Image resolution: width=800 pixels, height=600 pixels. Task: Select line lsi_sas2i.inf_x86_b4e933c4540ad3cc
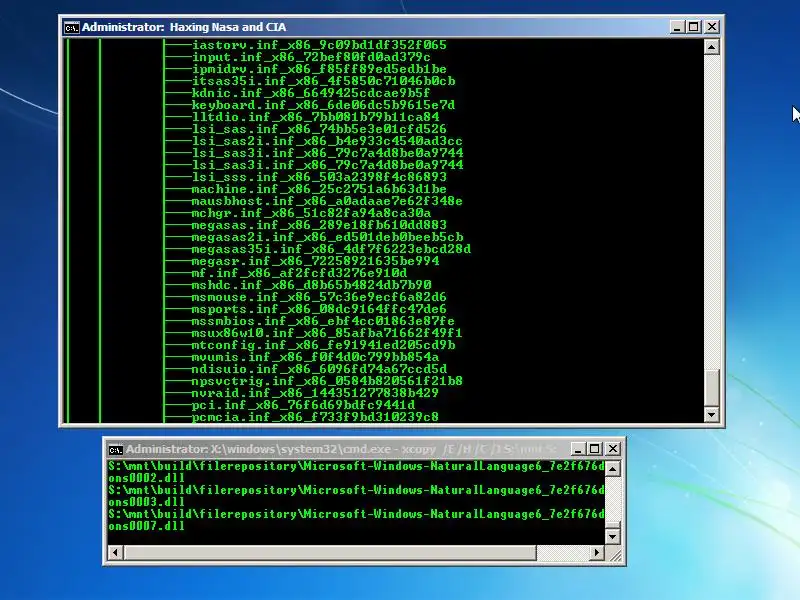coord(327,141)
